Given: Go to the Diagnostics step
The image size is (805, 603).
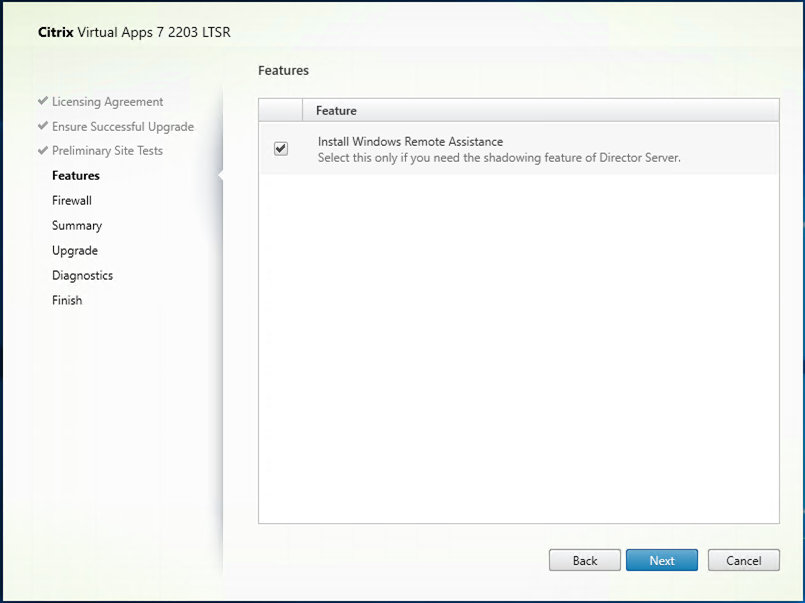Looking at the screenshot, I should click(83, 275).
